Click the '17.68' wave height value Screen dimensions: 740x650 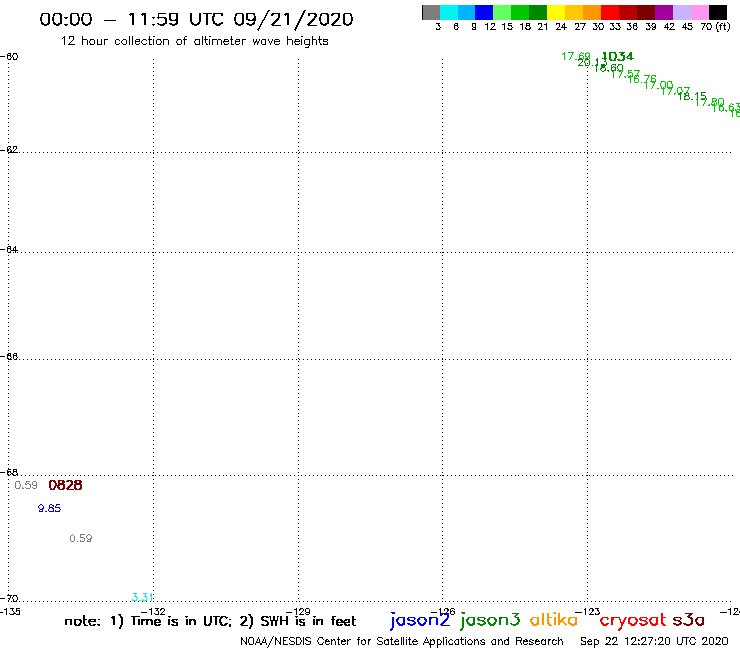tap(575, 57)
